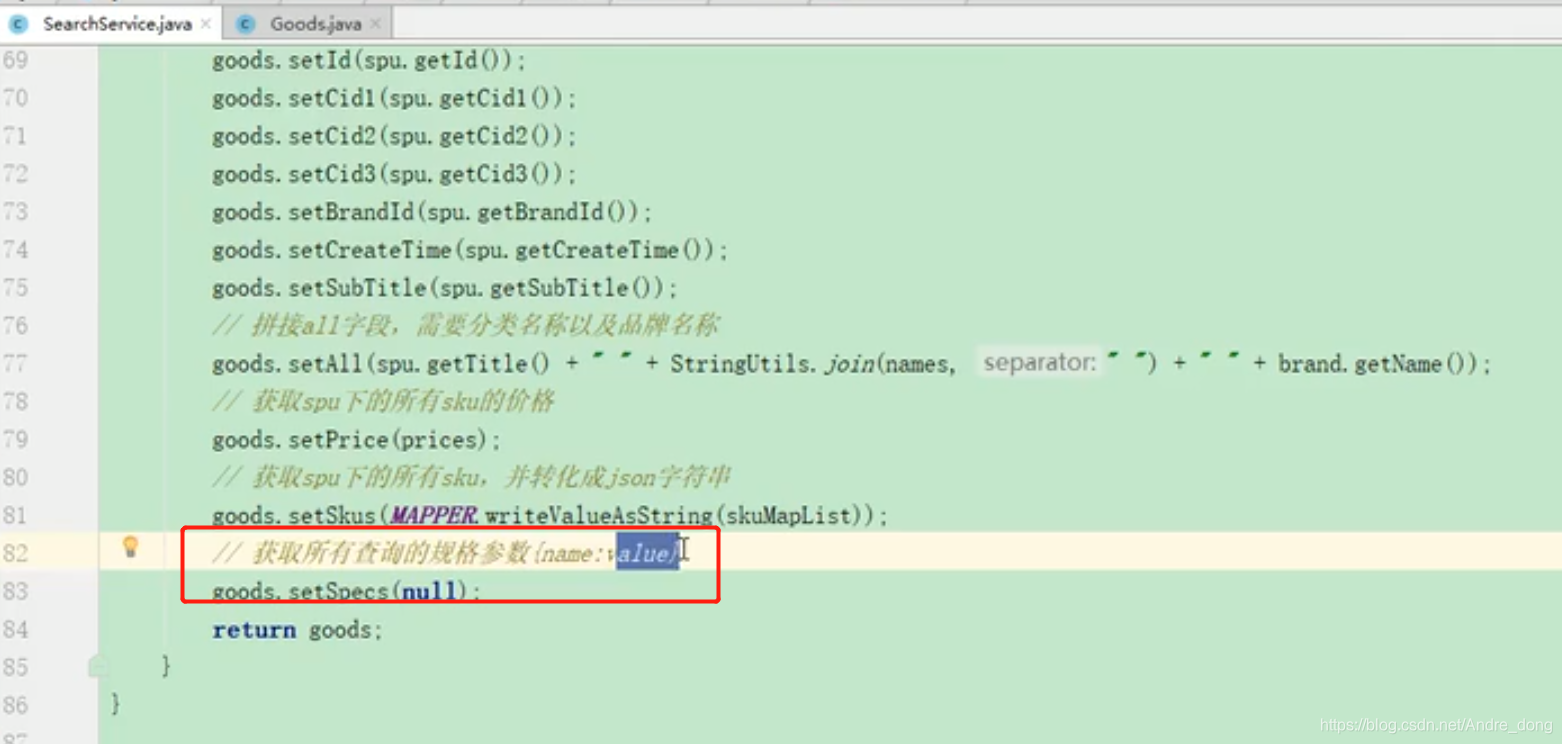Click the goods.setCreateTime statement

point(470,251)
